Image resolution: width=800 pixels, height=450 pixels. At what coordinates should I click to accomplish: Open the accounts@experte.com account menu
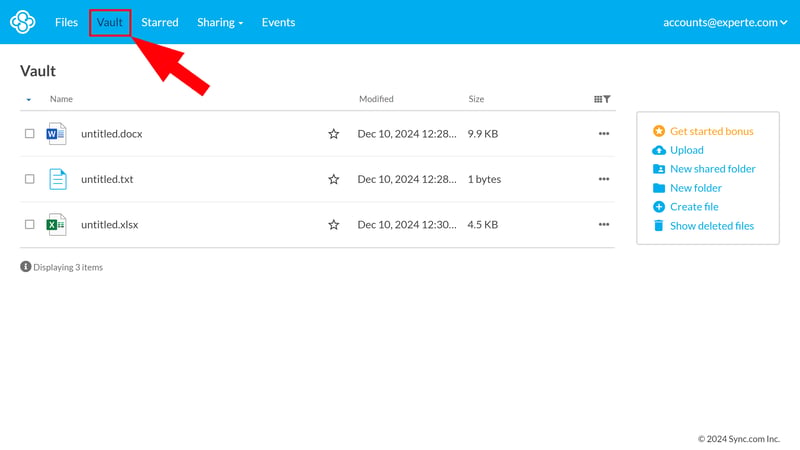pos(725,22)
